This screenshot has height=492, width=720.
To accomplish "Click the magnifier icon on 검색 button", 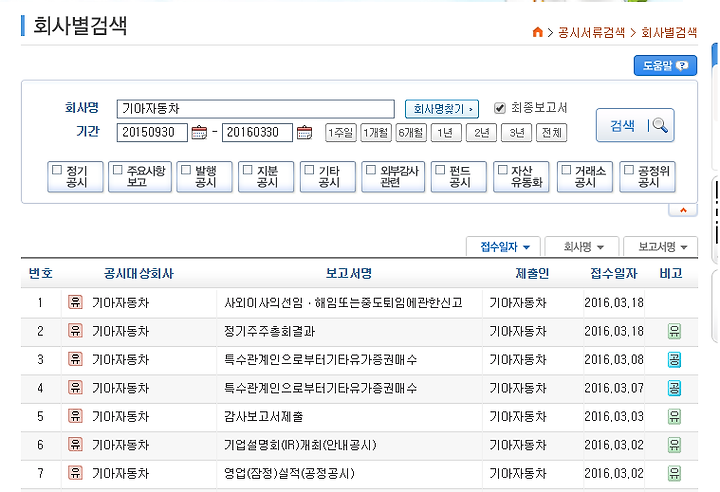I will (x=660, y=125).
